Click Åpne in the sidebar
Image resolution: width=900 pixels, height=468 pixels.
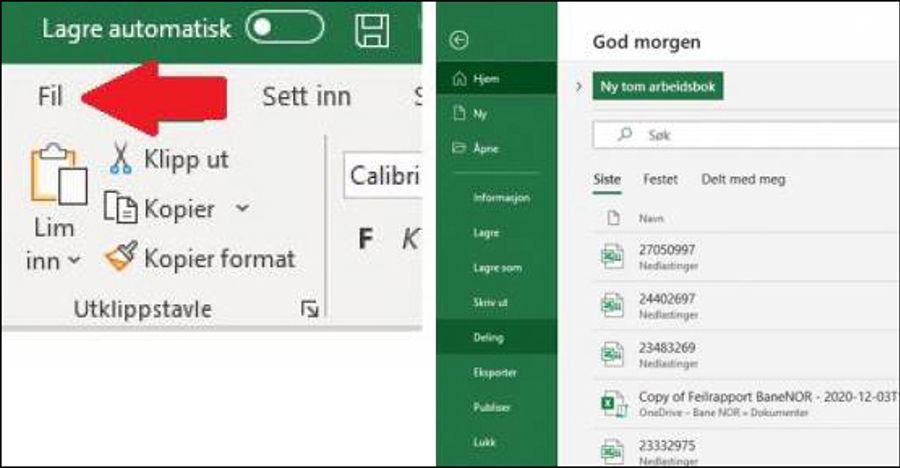(x=486, y=148)
